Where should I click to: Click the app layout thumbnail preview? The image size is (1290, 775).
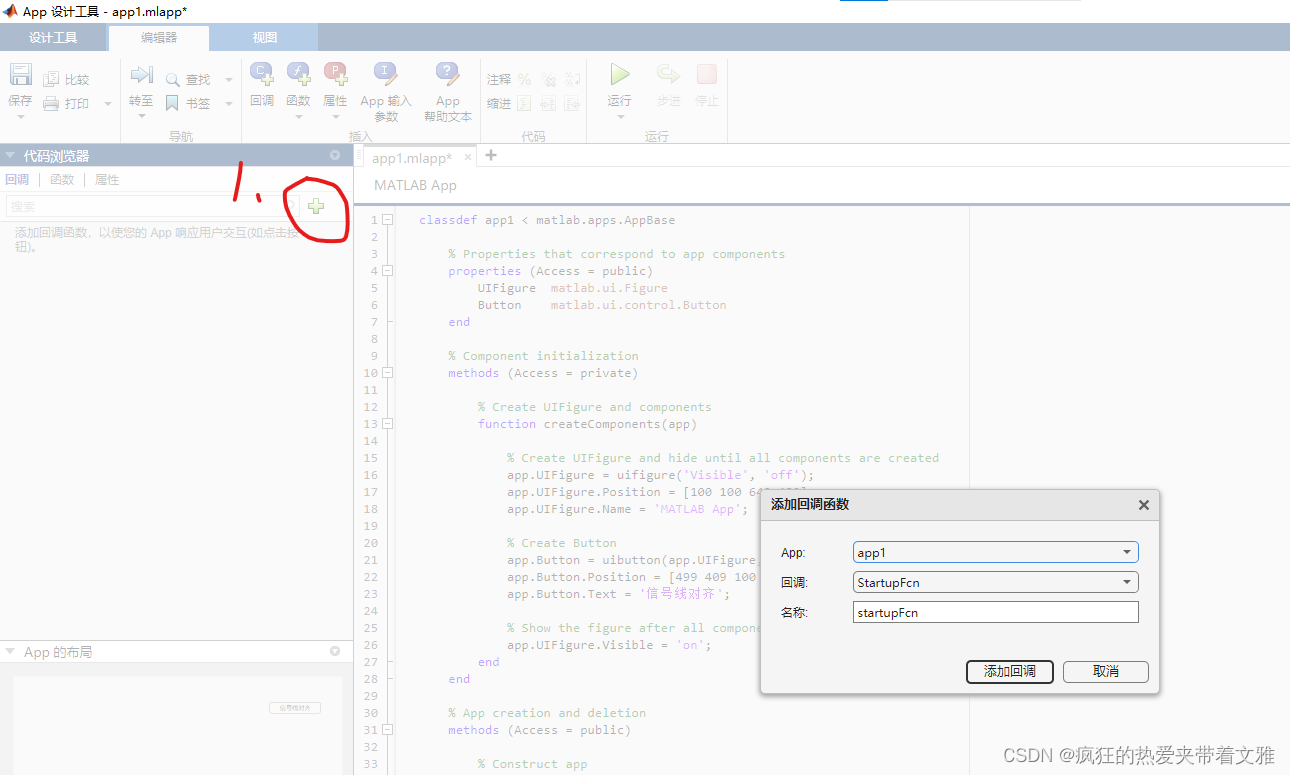pos(178,726)
